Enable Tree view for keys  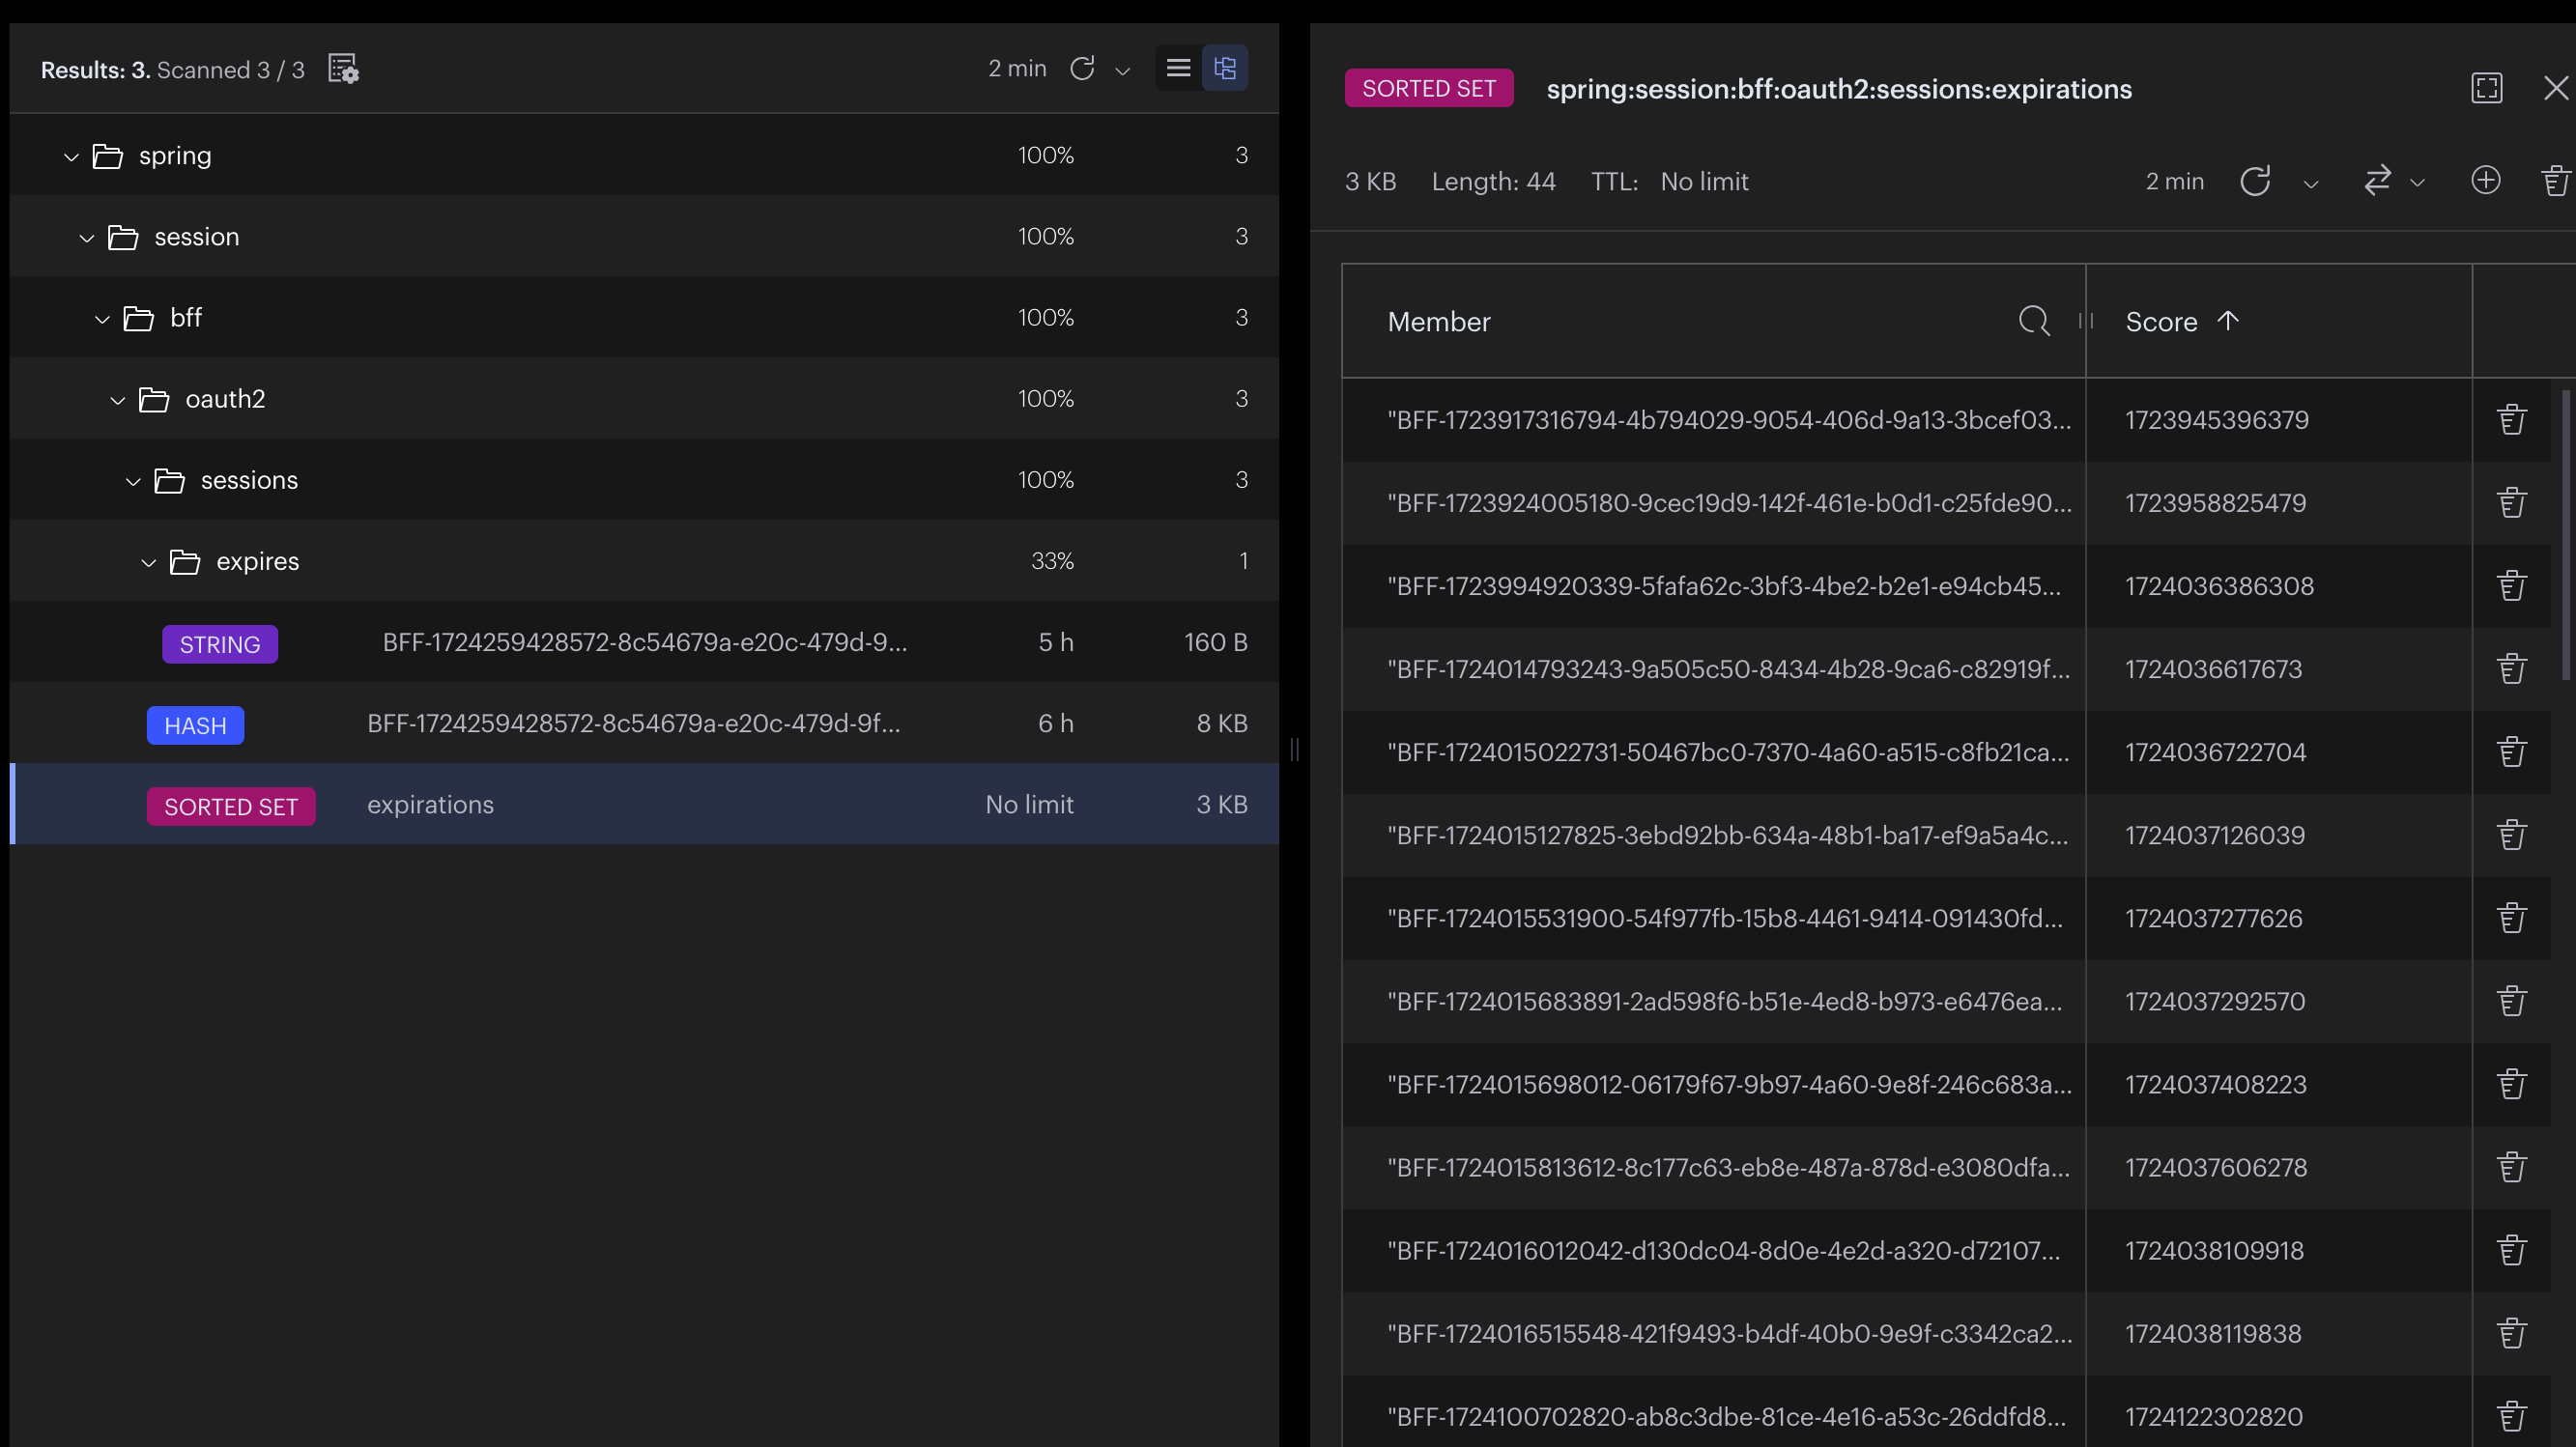1225,68
